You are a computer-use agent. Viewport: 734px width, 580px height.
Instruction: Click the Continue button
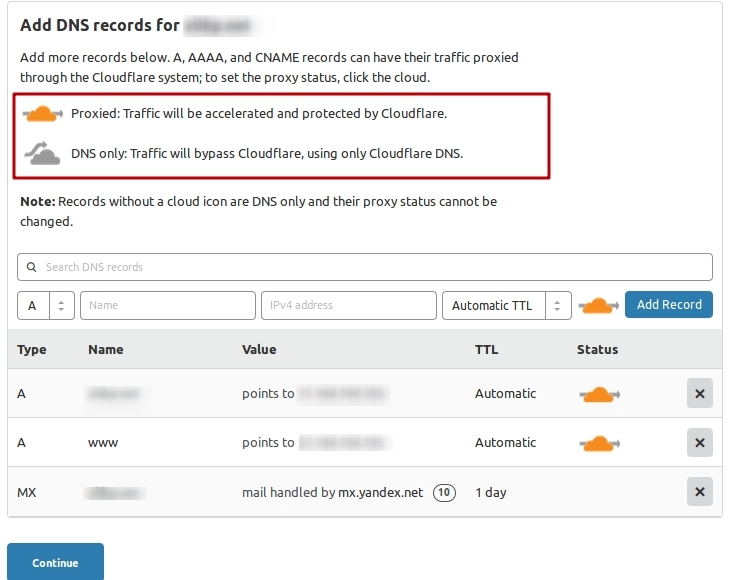55,562
